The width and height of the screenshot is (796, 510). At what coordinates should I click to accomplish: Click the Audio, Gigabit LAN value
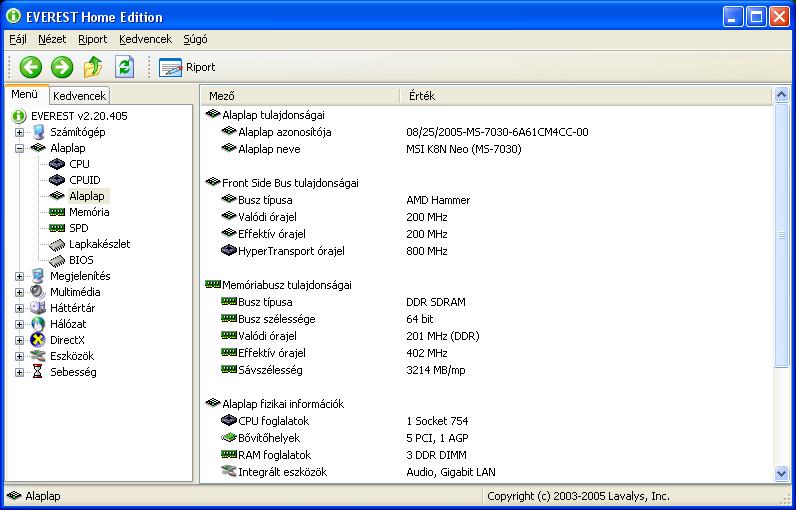[451, 472]
